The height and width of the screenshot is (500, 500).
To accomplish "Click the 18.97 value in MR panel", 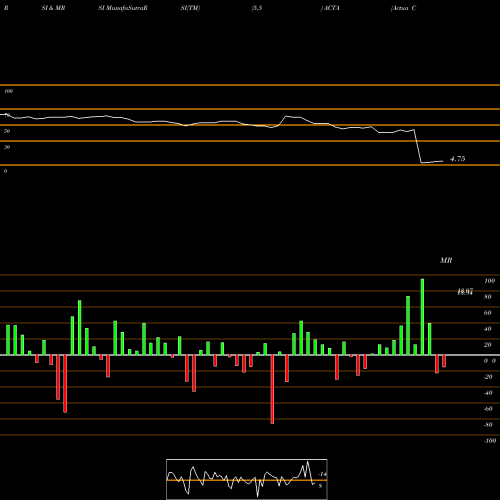I will 465,292.
